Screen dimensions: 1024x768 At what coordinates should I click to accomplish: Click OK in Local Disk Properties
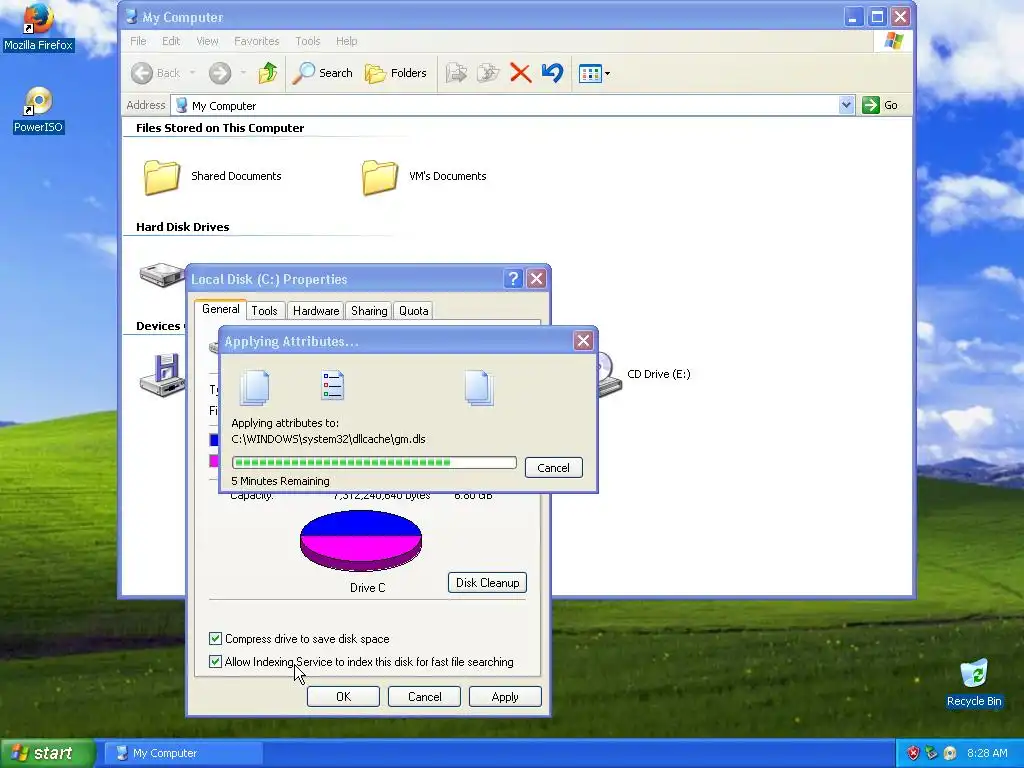pos(344,697)
